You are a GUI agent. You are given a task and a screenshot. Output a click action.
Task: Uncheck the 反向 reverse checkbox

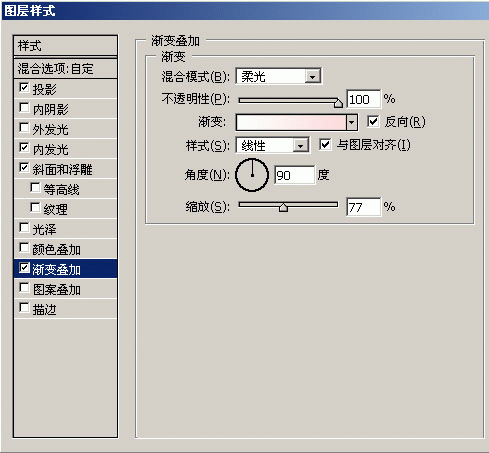coord(373,122)
